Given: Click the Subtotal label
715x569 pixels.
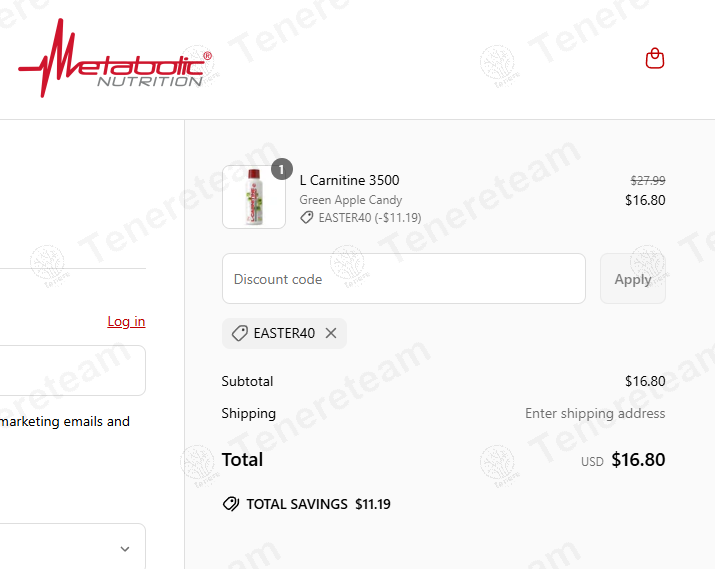Looking at the screenshot, I should point(247,381).
